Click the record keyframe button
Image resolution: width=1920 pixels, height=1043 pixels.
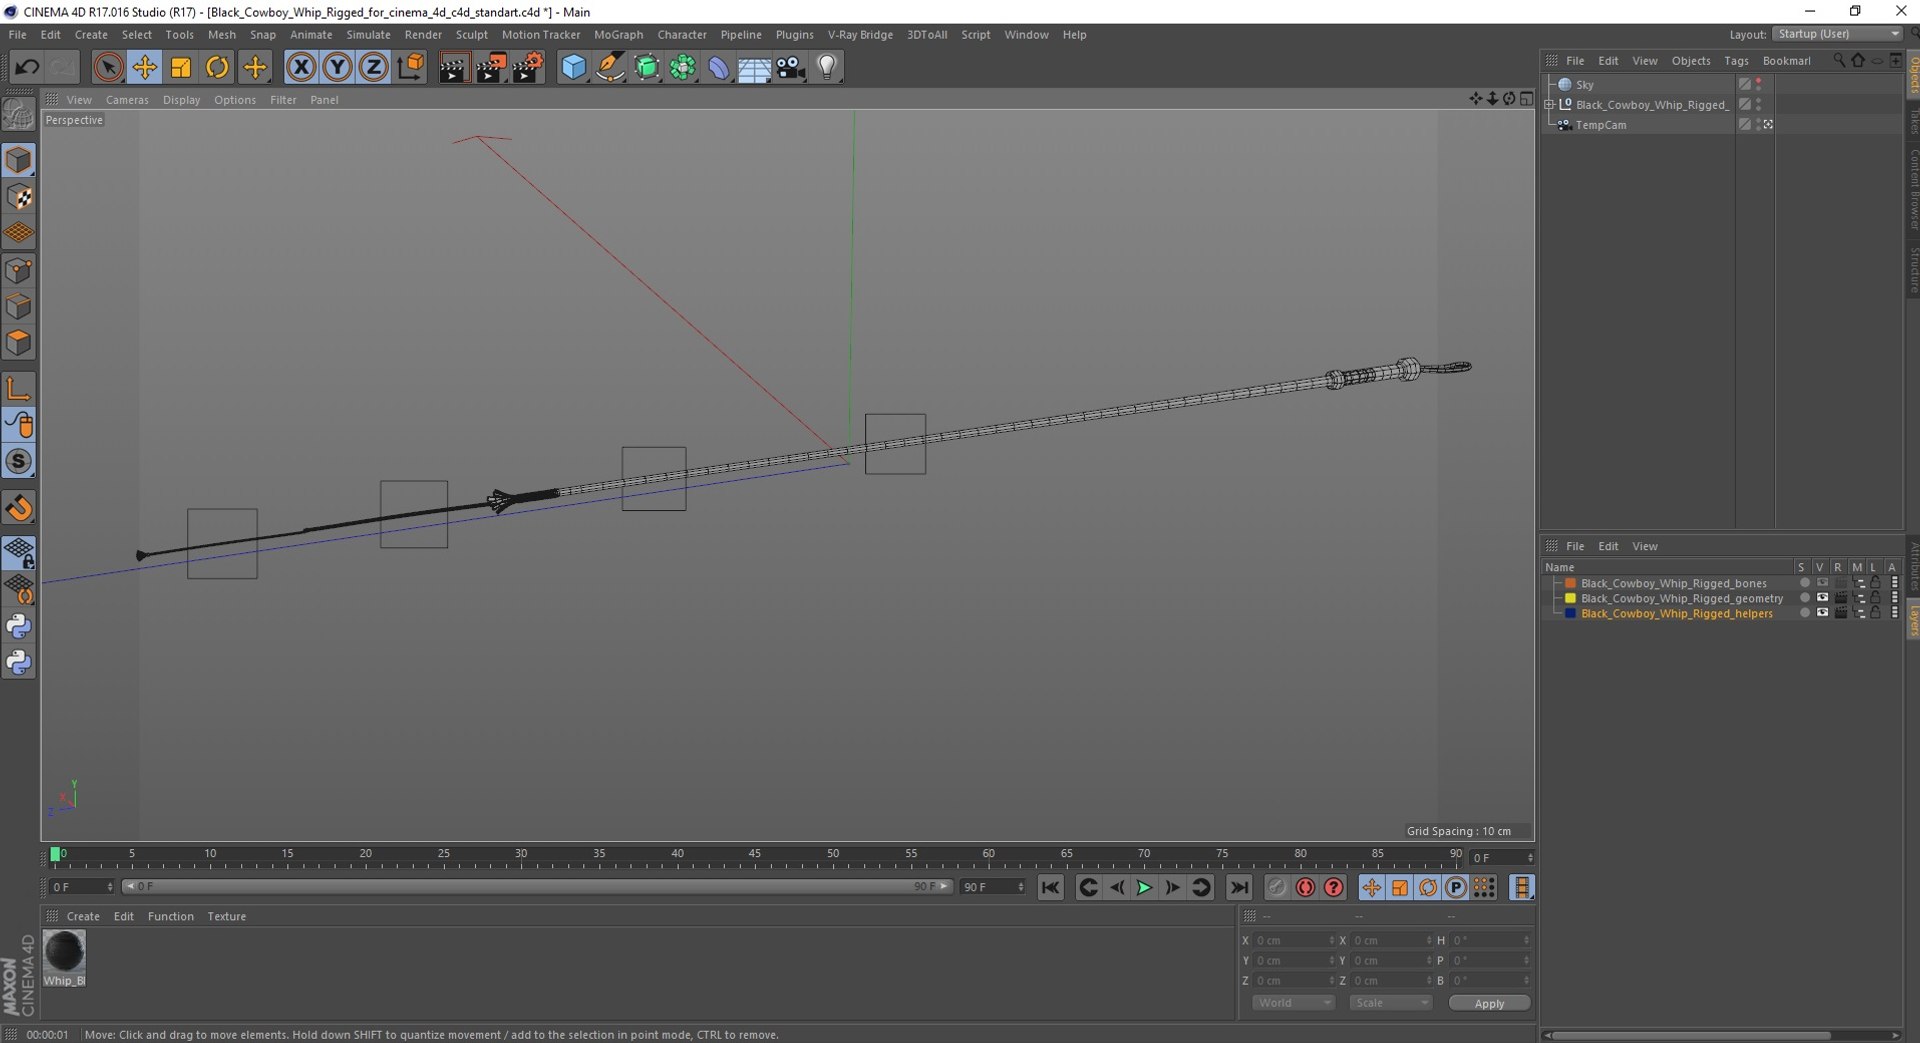[x=1277, y=887]
